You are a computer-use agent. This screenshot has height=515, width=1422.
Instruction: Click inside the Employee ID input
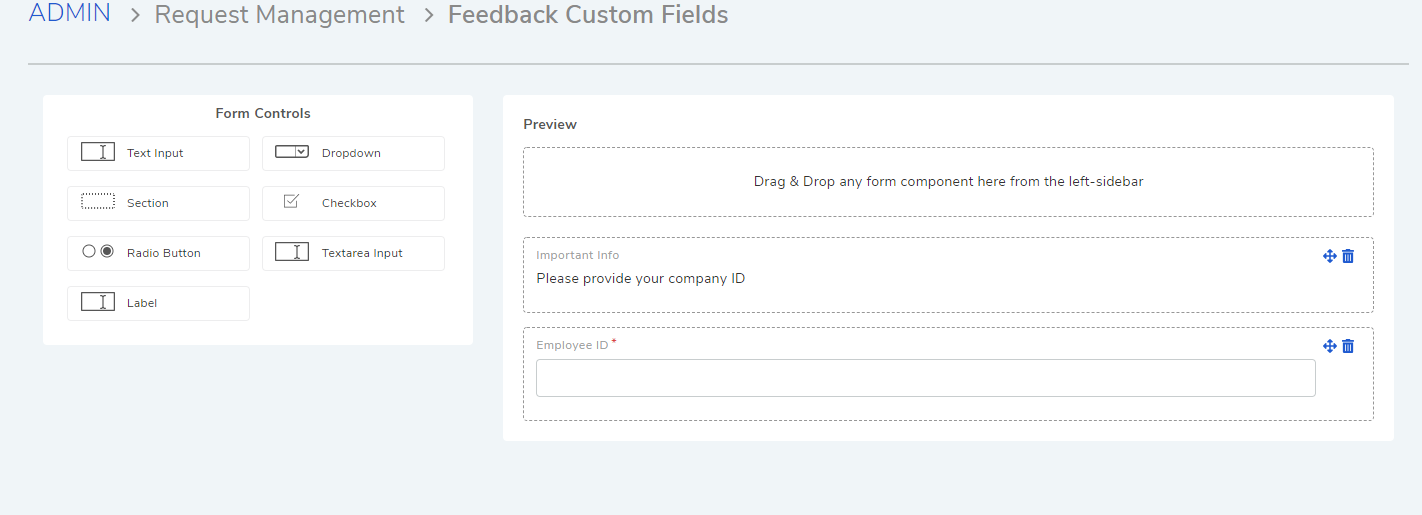click(926, 378)
